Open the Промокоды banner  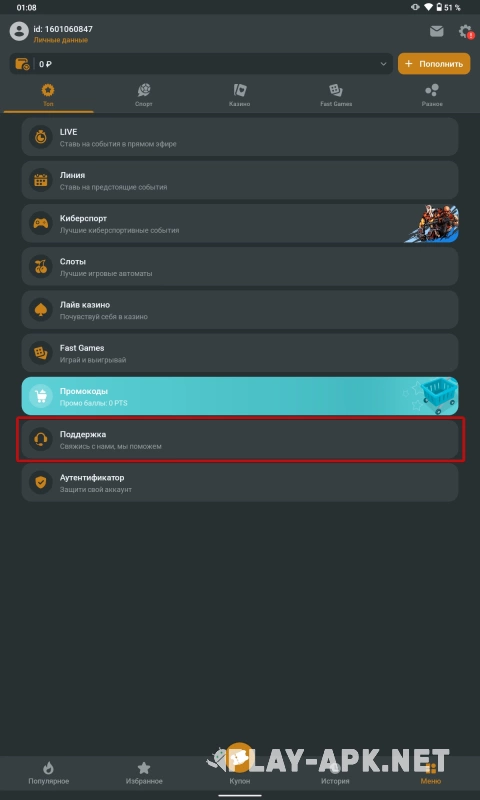click(x=240, y=396)
